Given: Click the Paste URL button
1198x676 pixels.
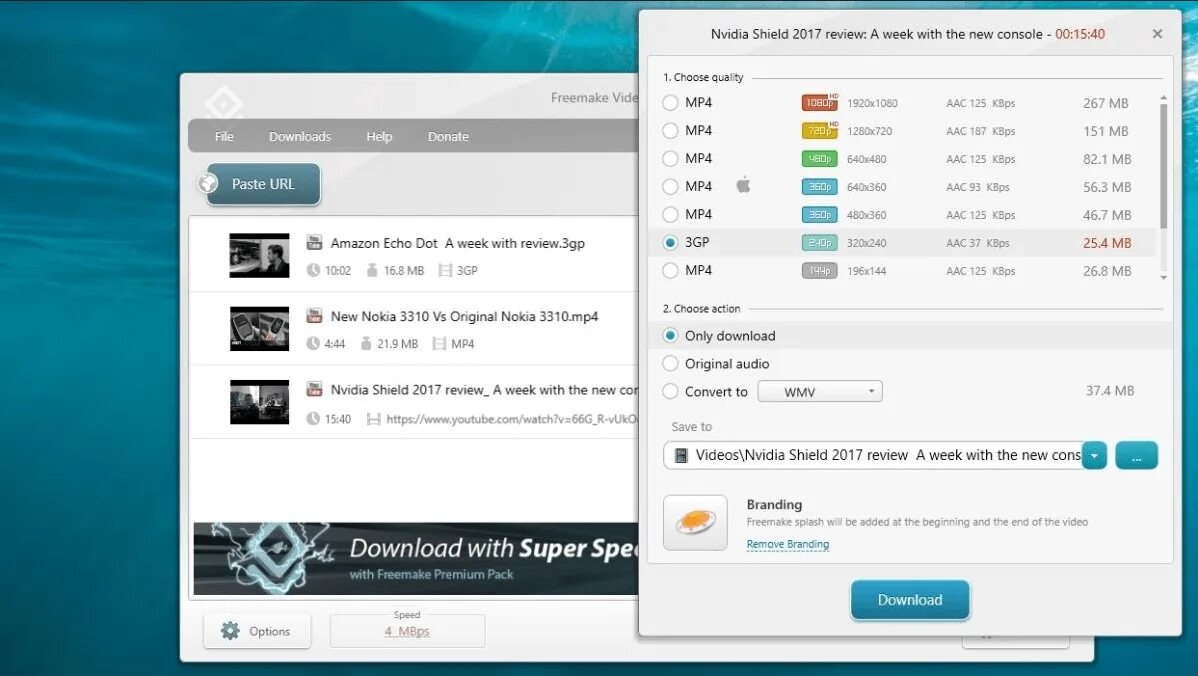Looking at the screenshot, I should tap(263, 184).
